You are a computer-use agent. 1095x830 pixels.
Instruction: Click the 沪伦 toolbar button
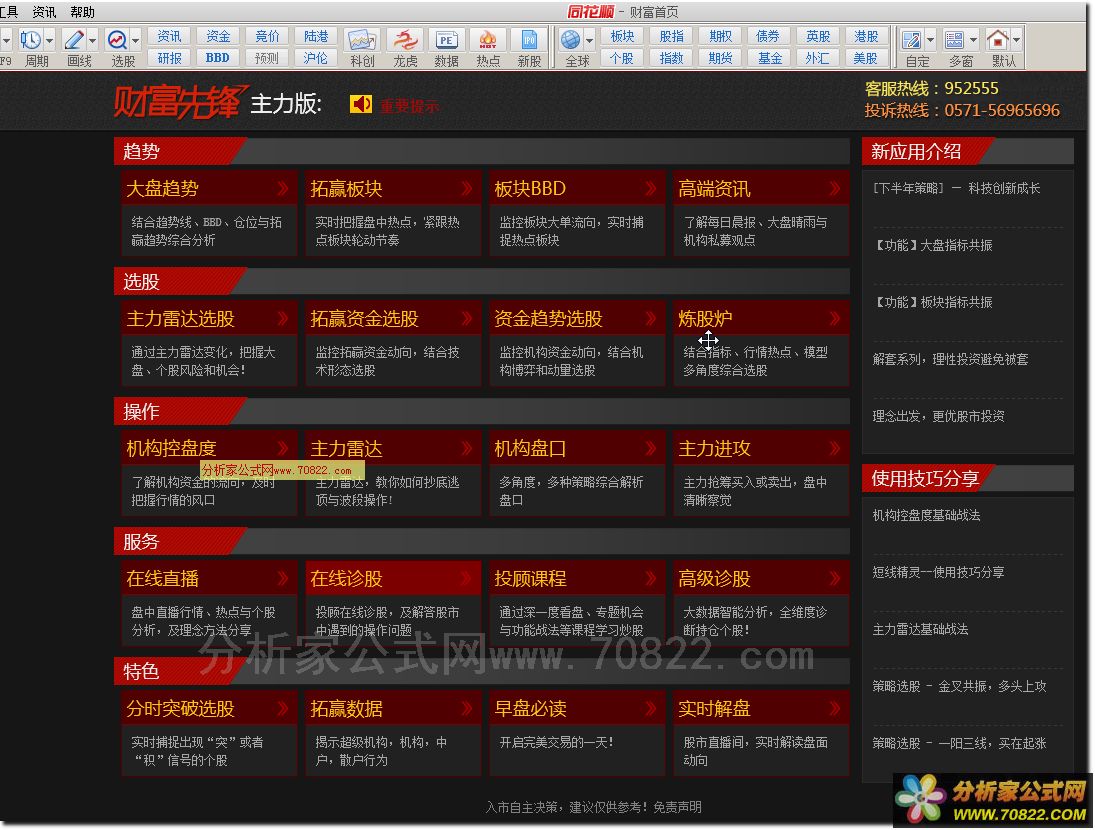[x=316, y=58]
